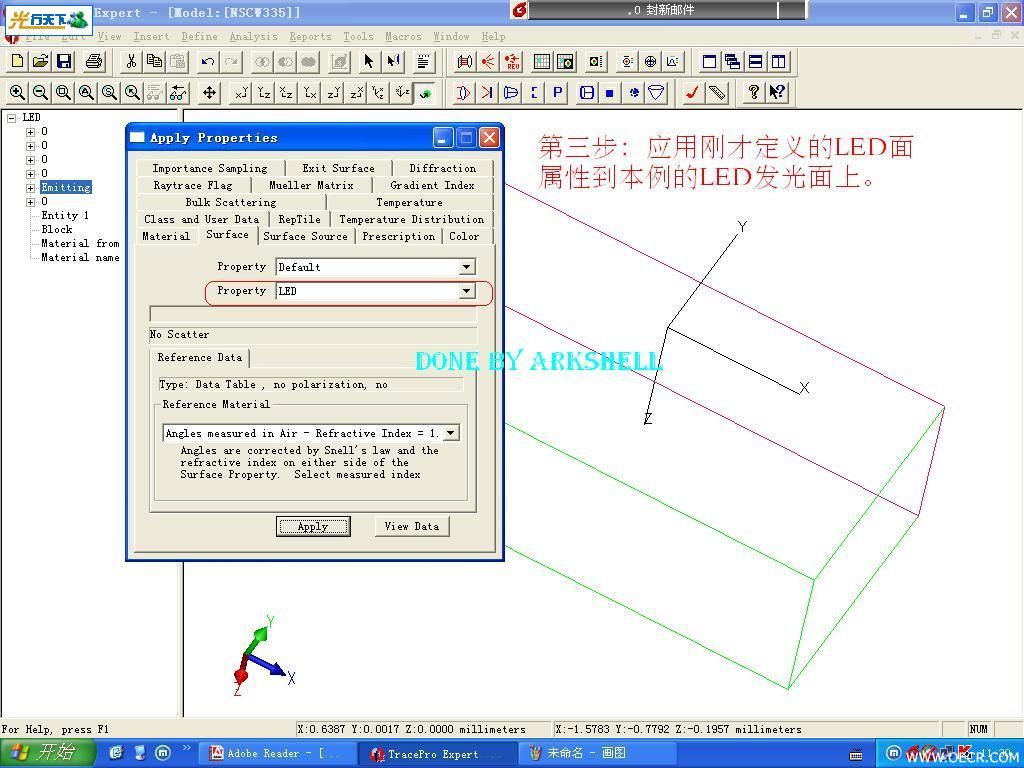This screenshot has width=1024, height=768.
Task: Open the Analysis menu
Action: tap(253, 37)
